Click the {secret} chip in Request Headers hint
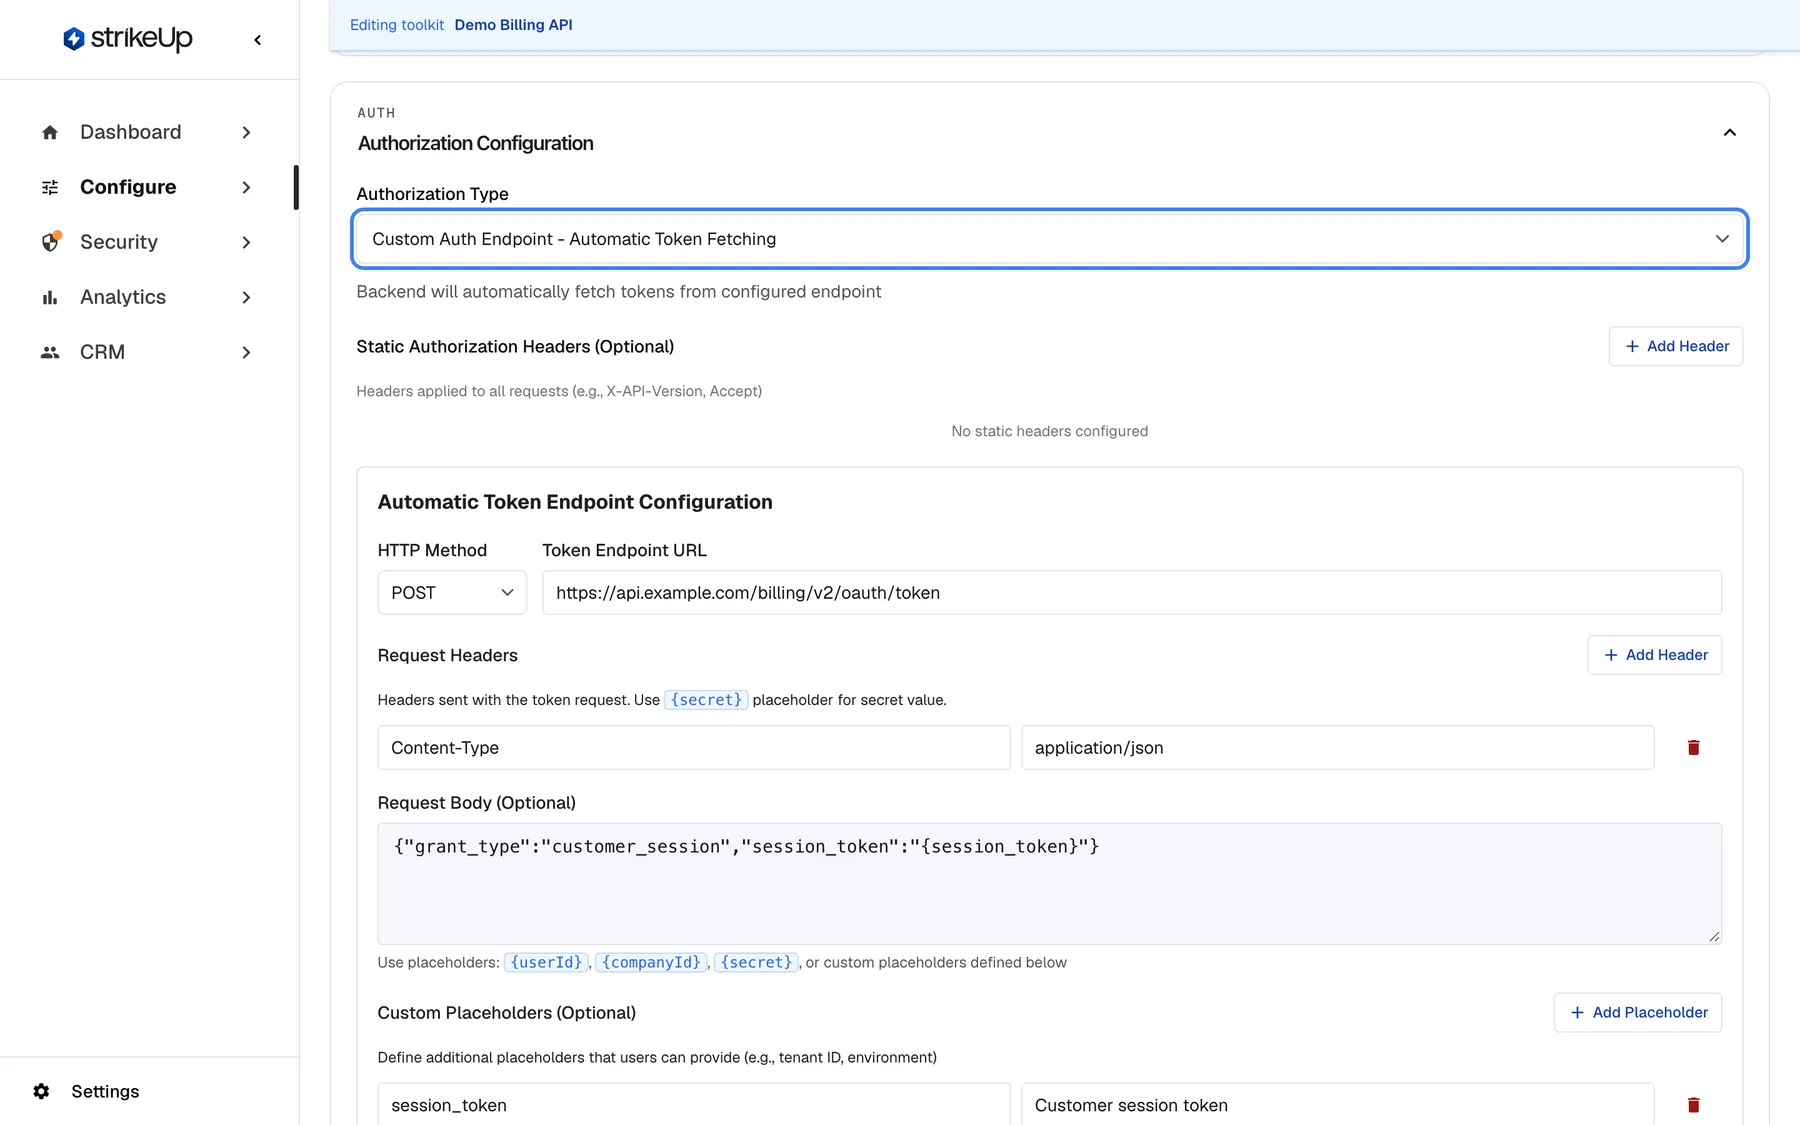1800x1125 pixels. pos(706,700)
